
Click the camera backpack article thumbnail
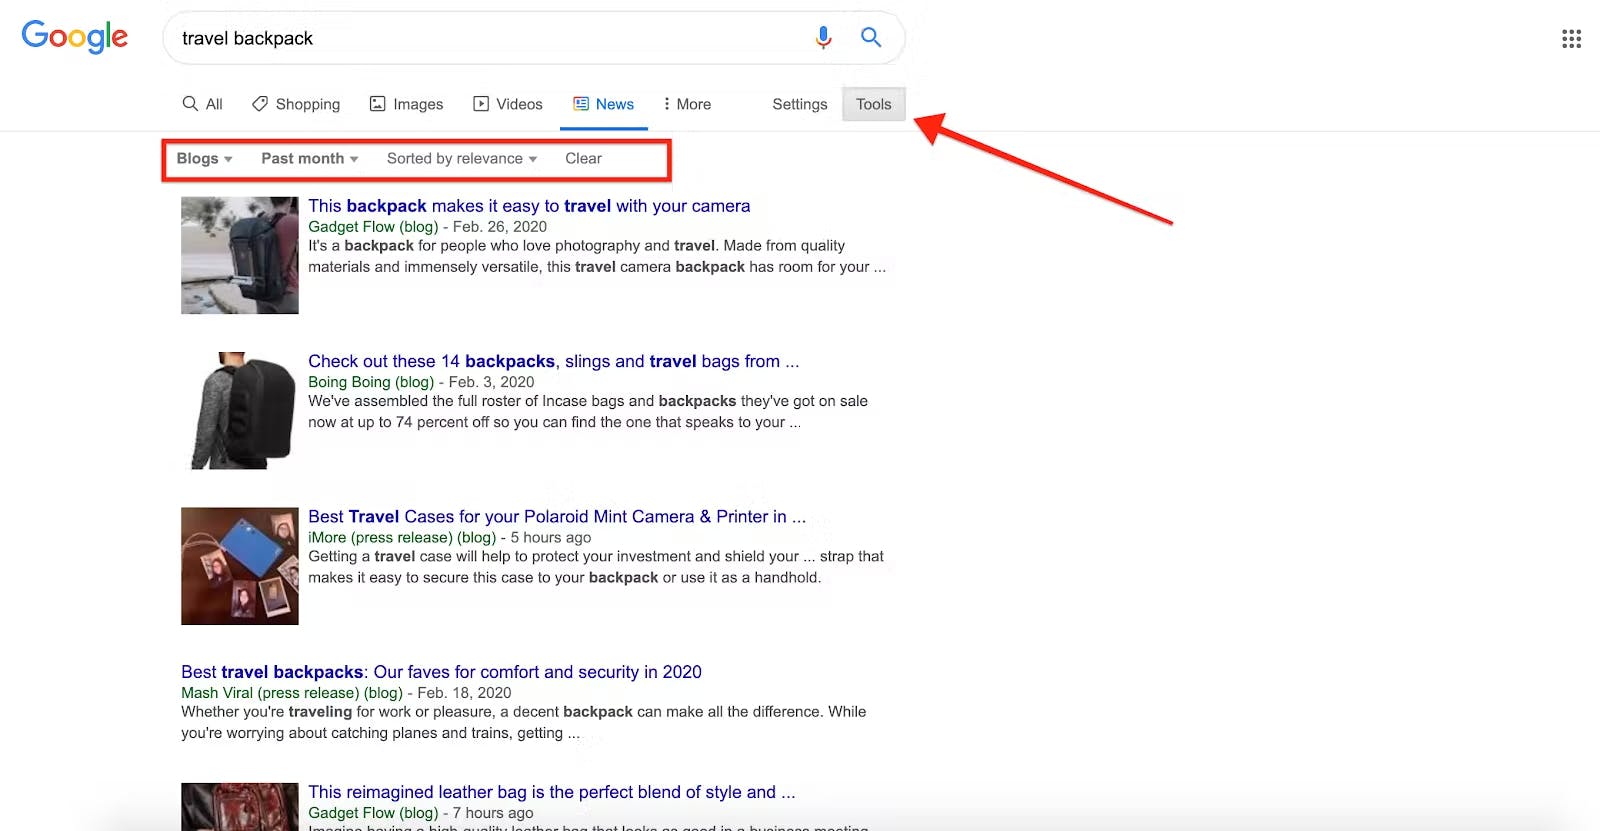(240, 255)
